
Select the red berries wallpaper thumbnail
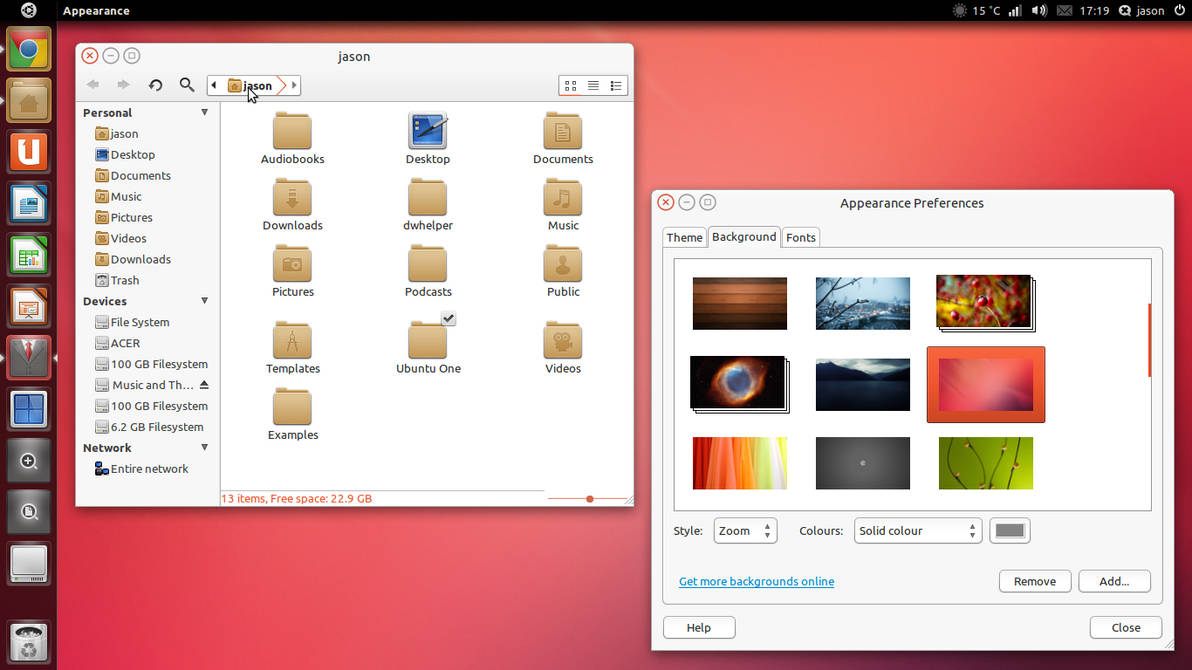pos(985,303)
